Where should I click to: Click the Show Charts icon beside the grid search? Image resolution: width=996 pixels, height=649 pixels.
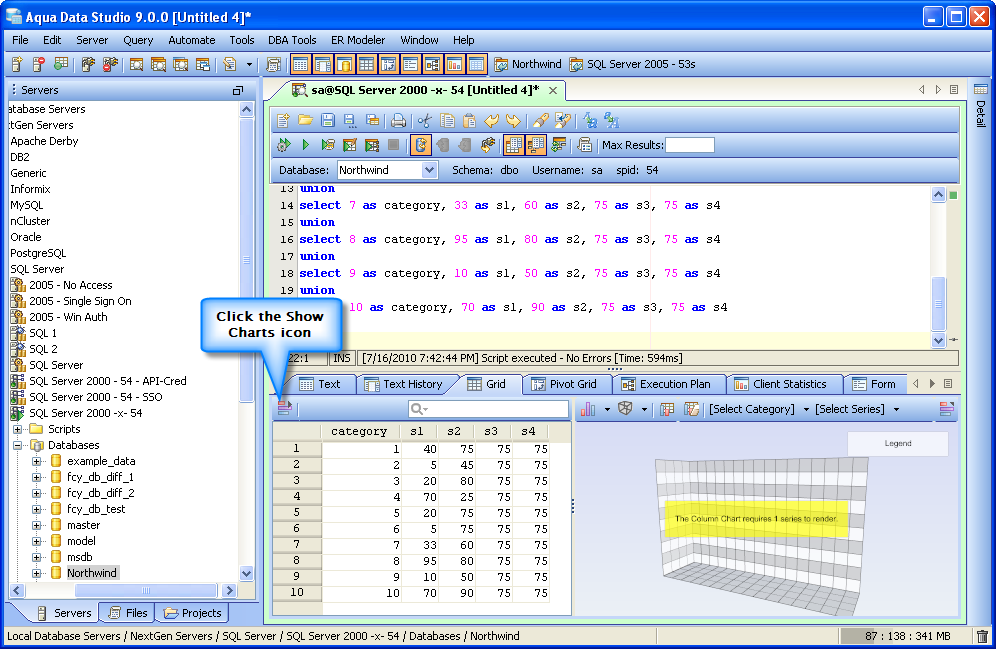(284, 408)
